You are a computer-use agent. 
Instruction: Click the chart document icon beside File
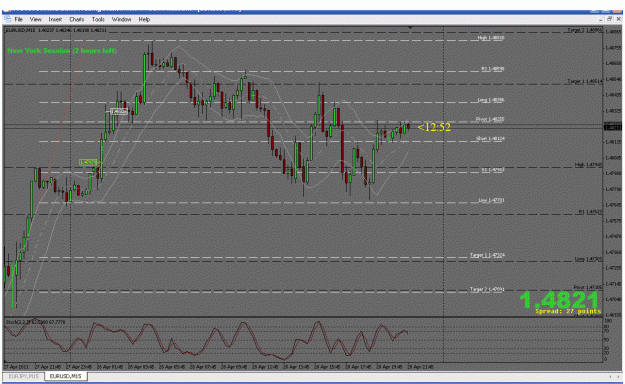tap(8, 19)
